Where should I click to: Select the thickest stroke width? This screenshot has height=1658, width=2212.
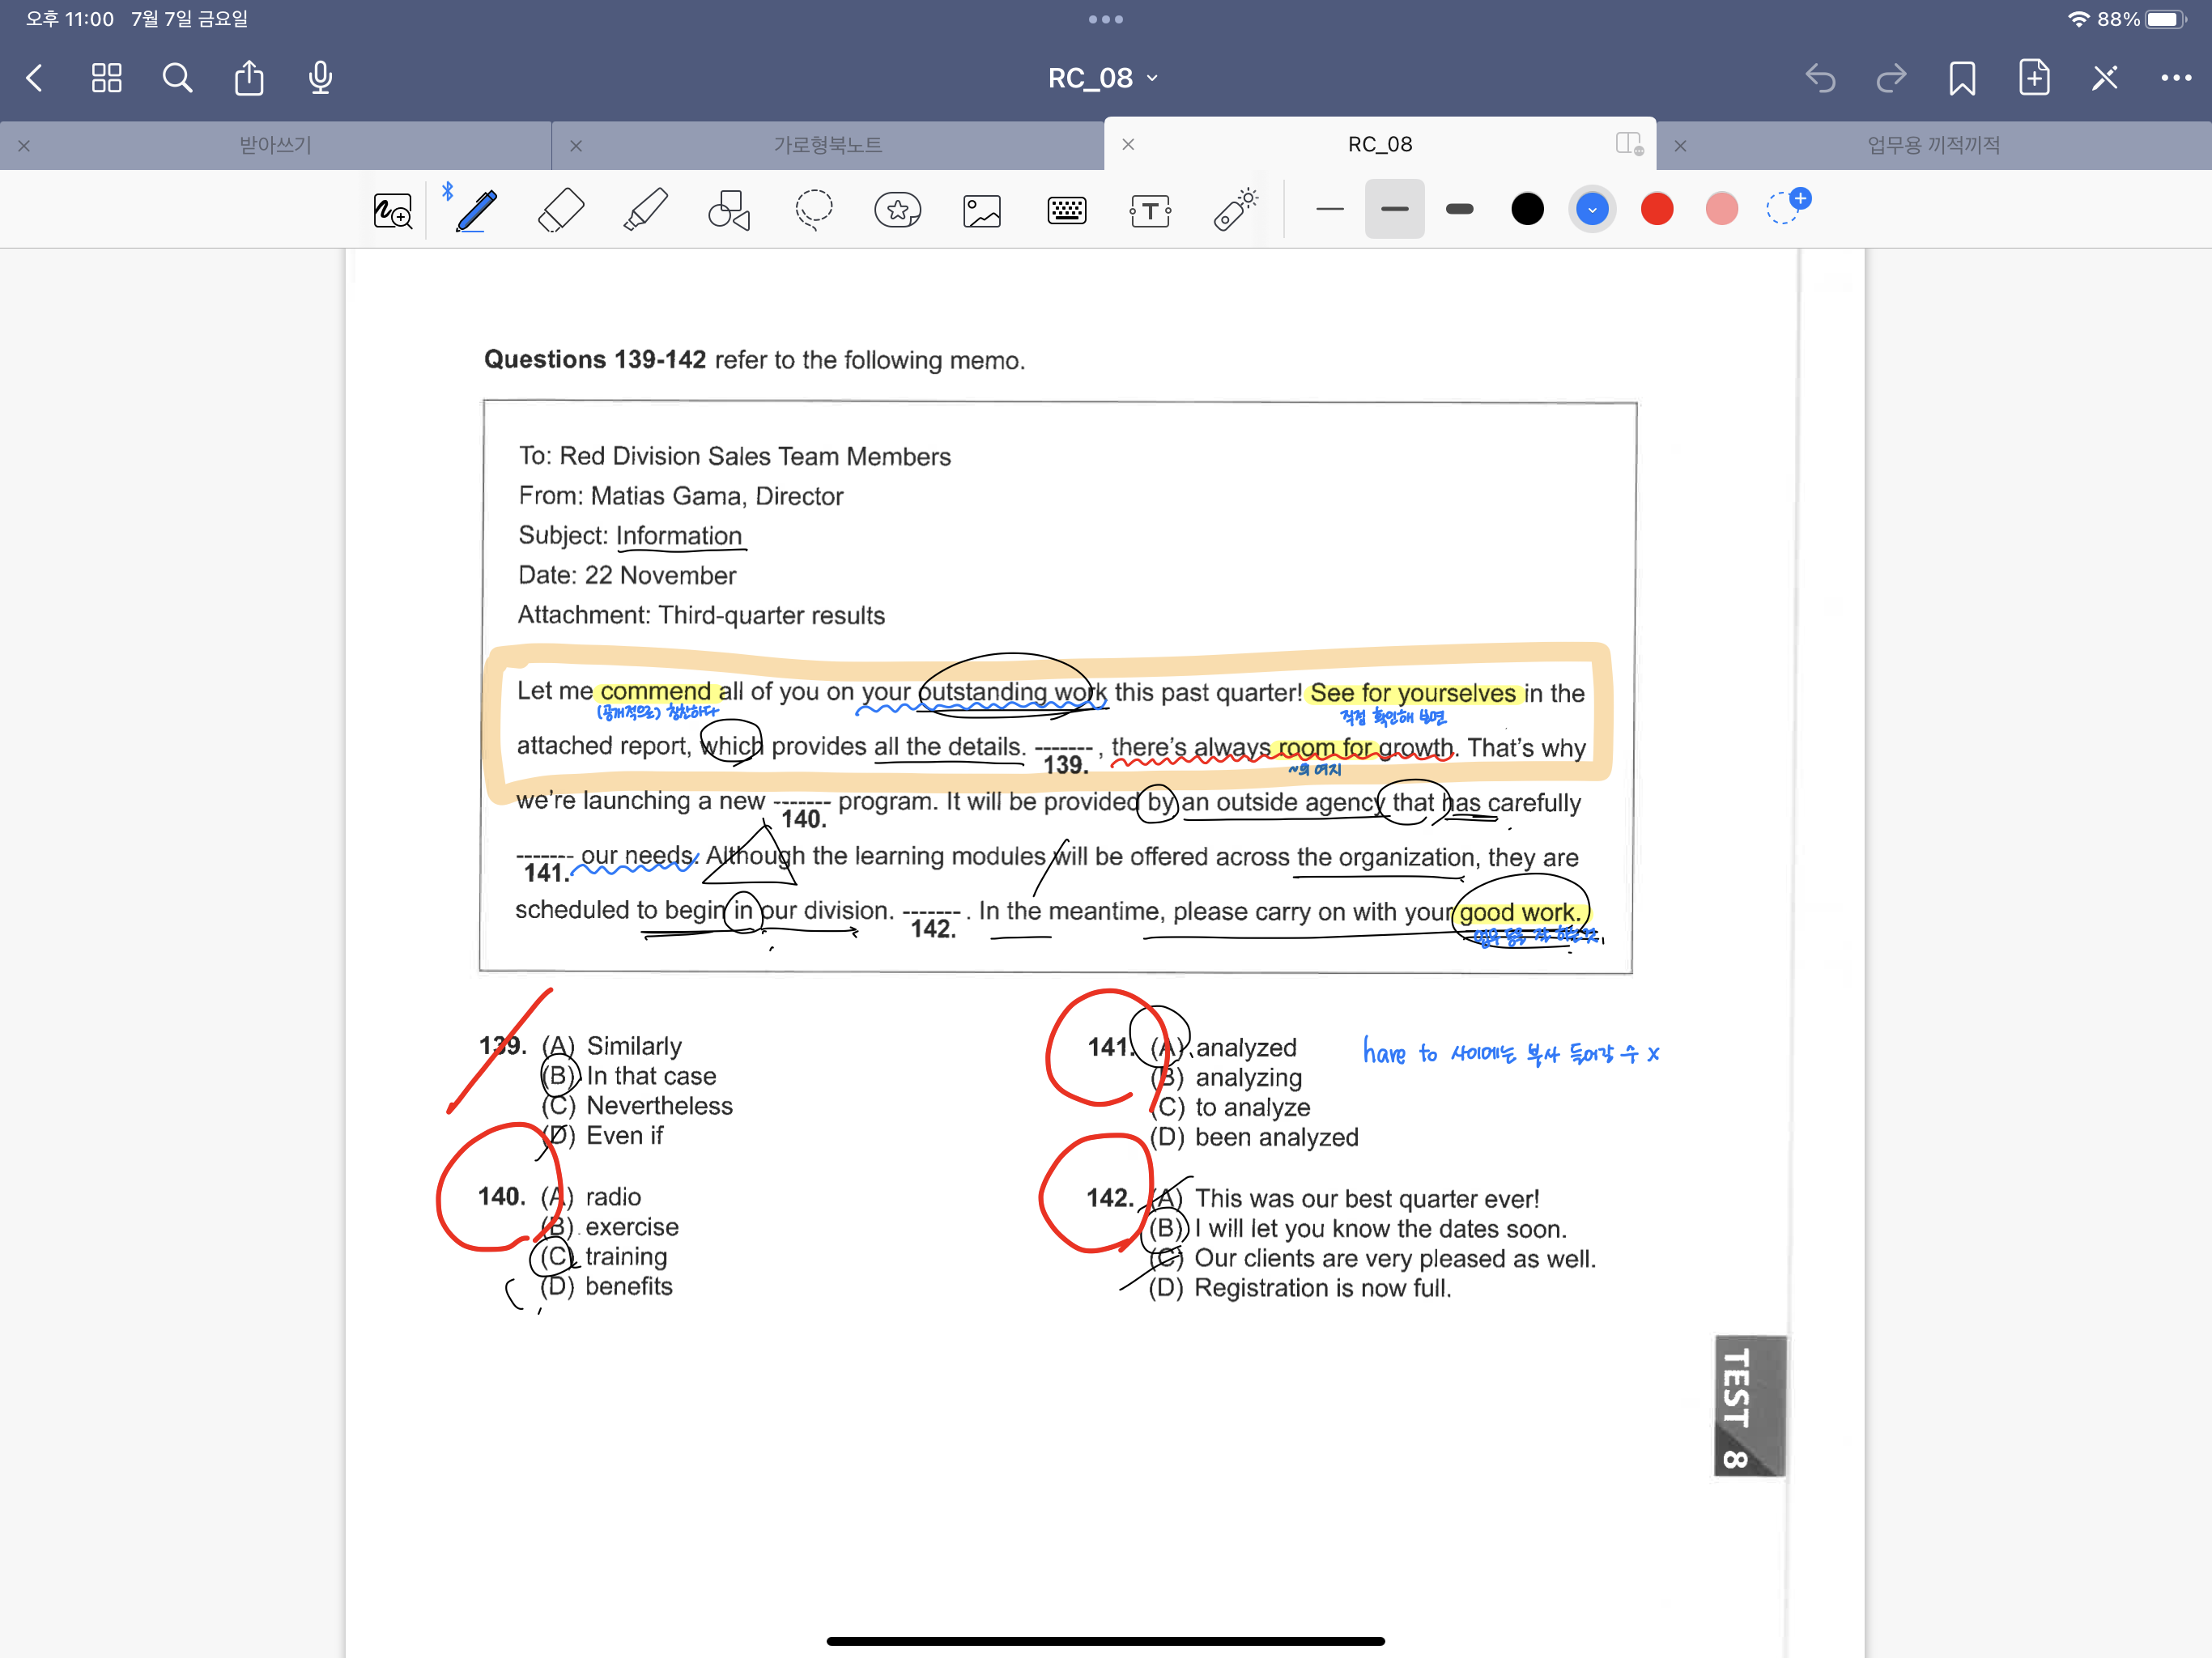(x=1459, y=209)
